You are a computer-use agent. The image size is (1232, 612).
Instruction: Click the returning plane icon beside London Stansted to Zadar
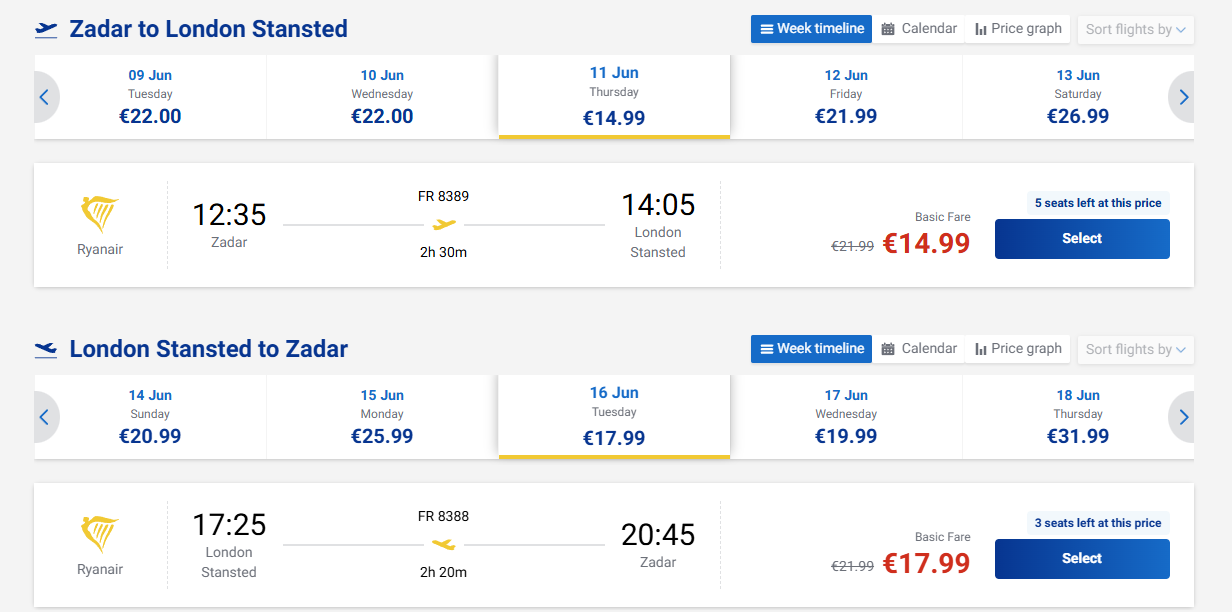[46, 349]
